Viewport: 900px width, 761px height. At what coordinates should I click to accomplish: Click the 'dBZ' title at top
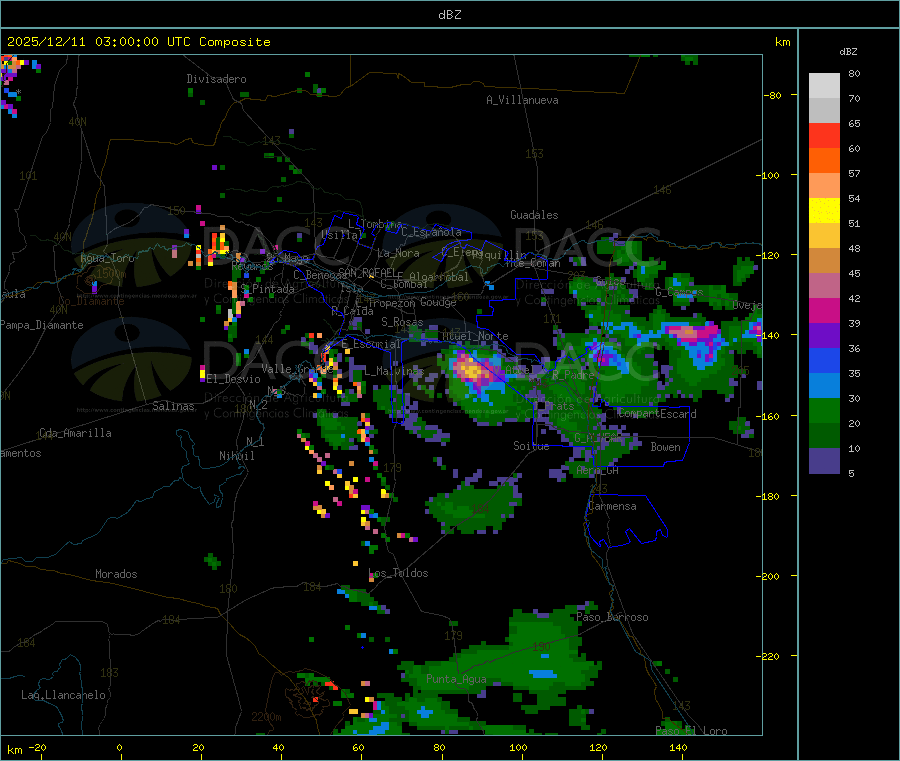tap(449, 15)
